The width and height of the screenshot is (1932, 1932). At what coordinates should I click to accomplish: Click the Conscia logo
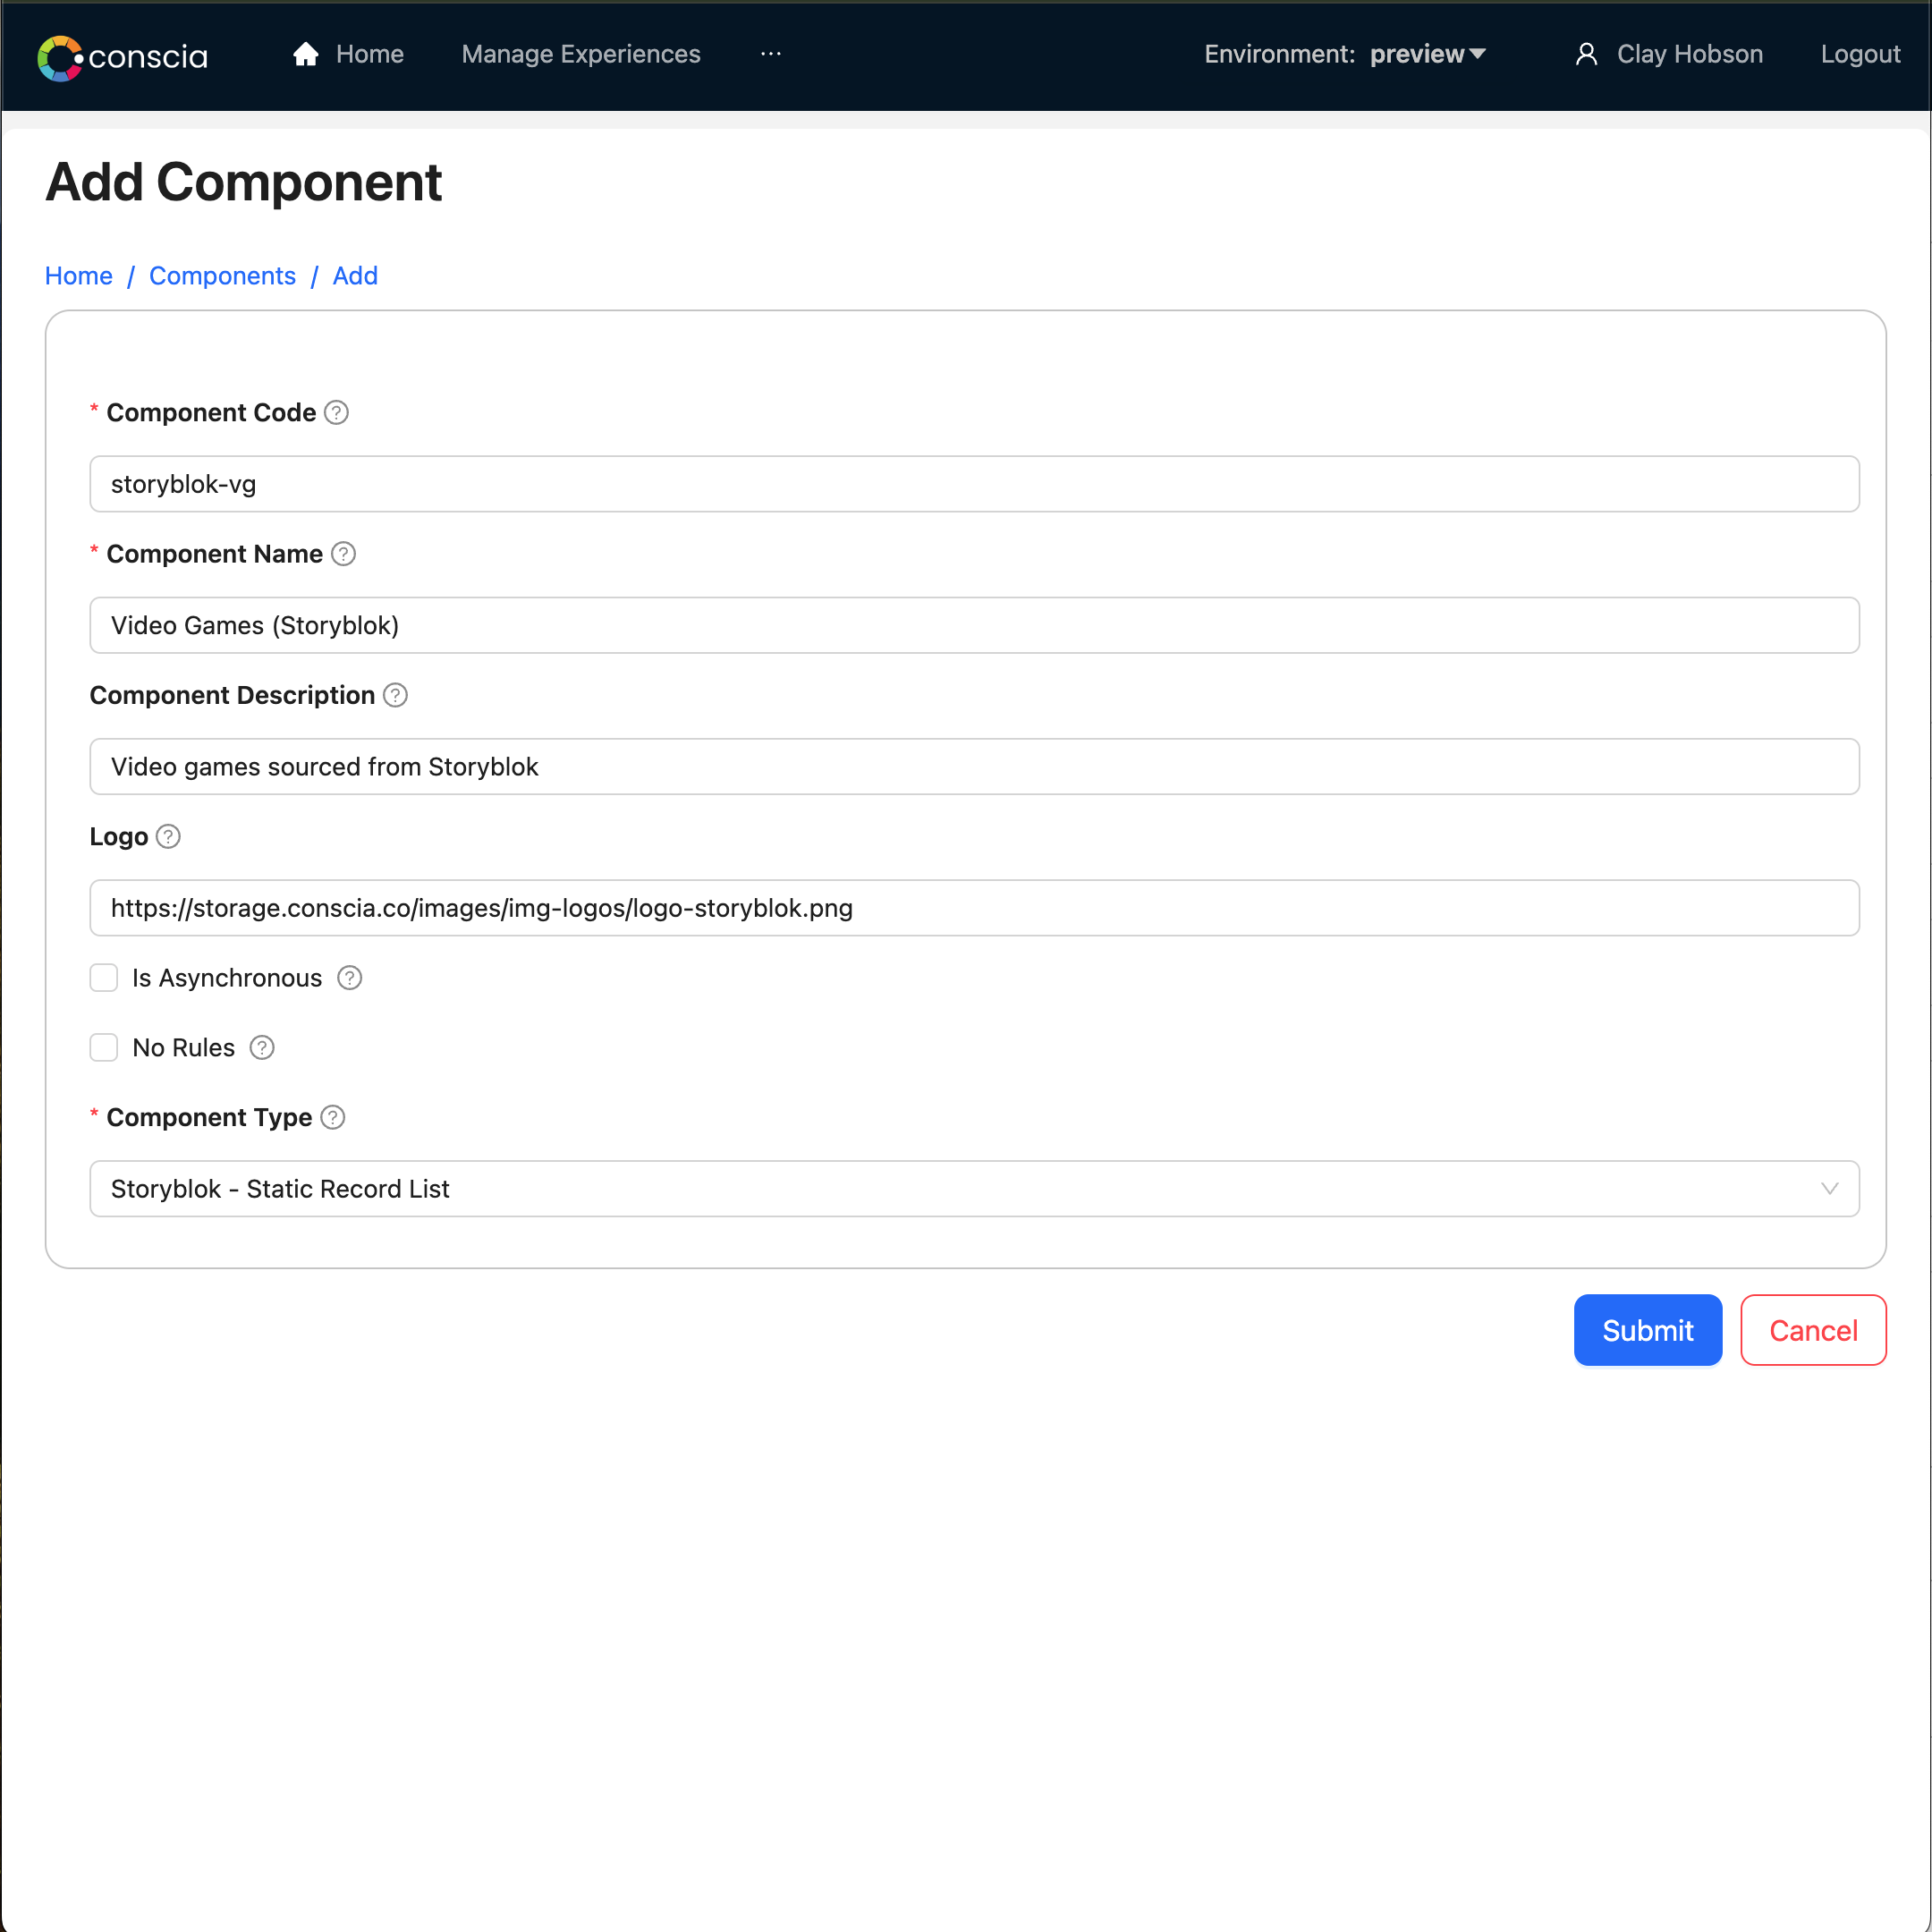(122, 57)
